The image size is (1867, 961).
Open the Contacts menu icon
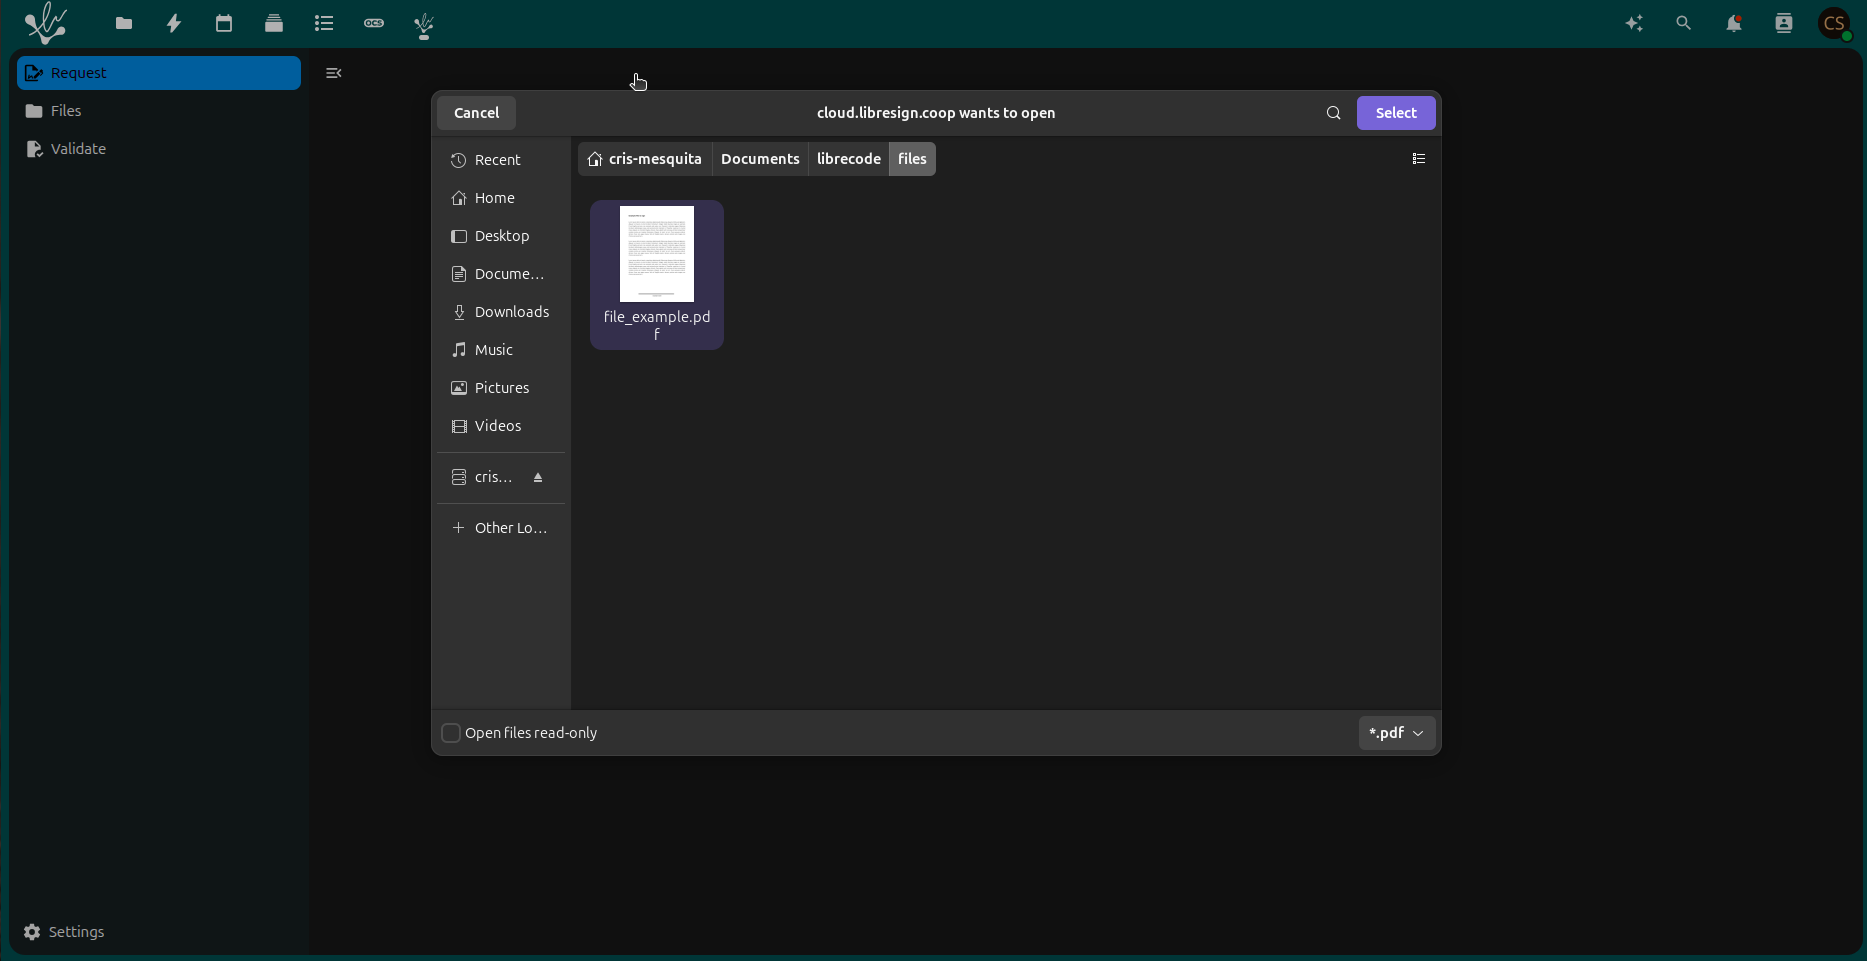click(x=1784, y=23)
